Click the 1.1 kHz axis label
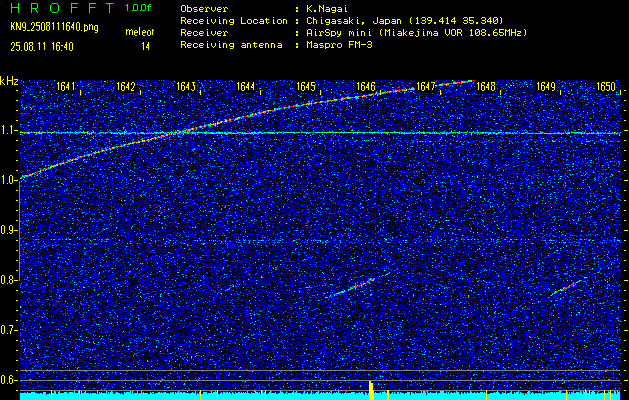 coord(8,130)
